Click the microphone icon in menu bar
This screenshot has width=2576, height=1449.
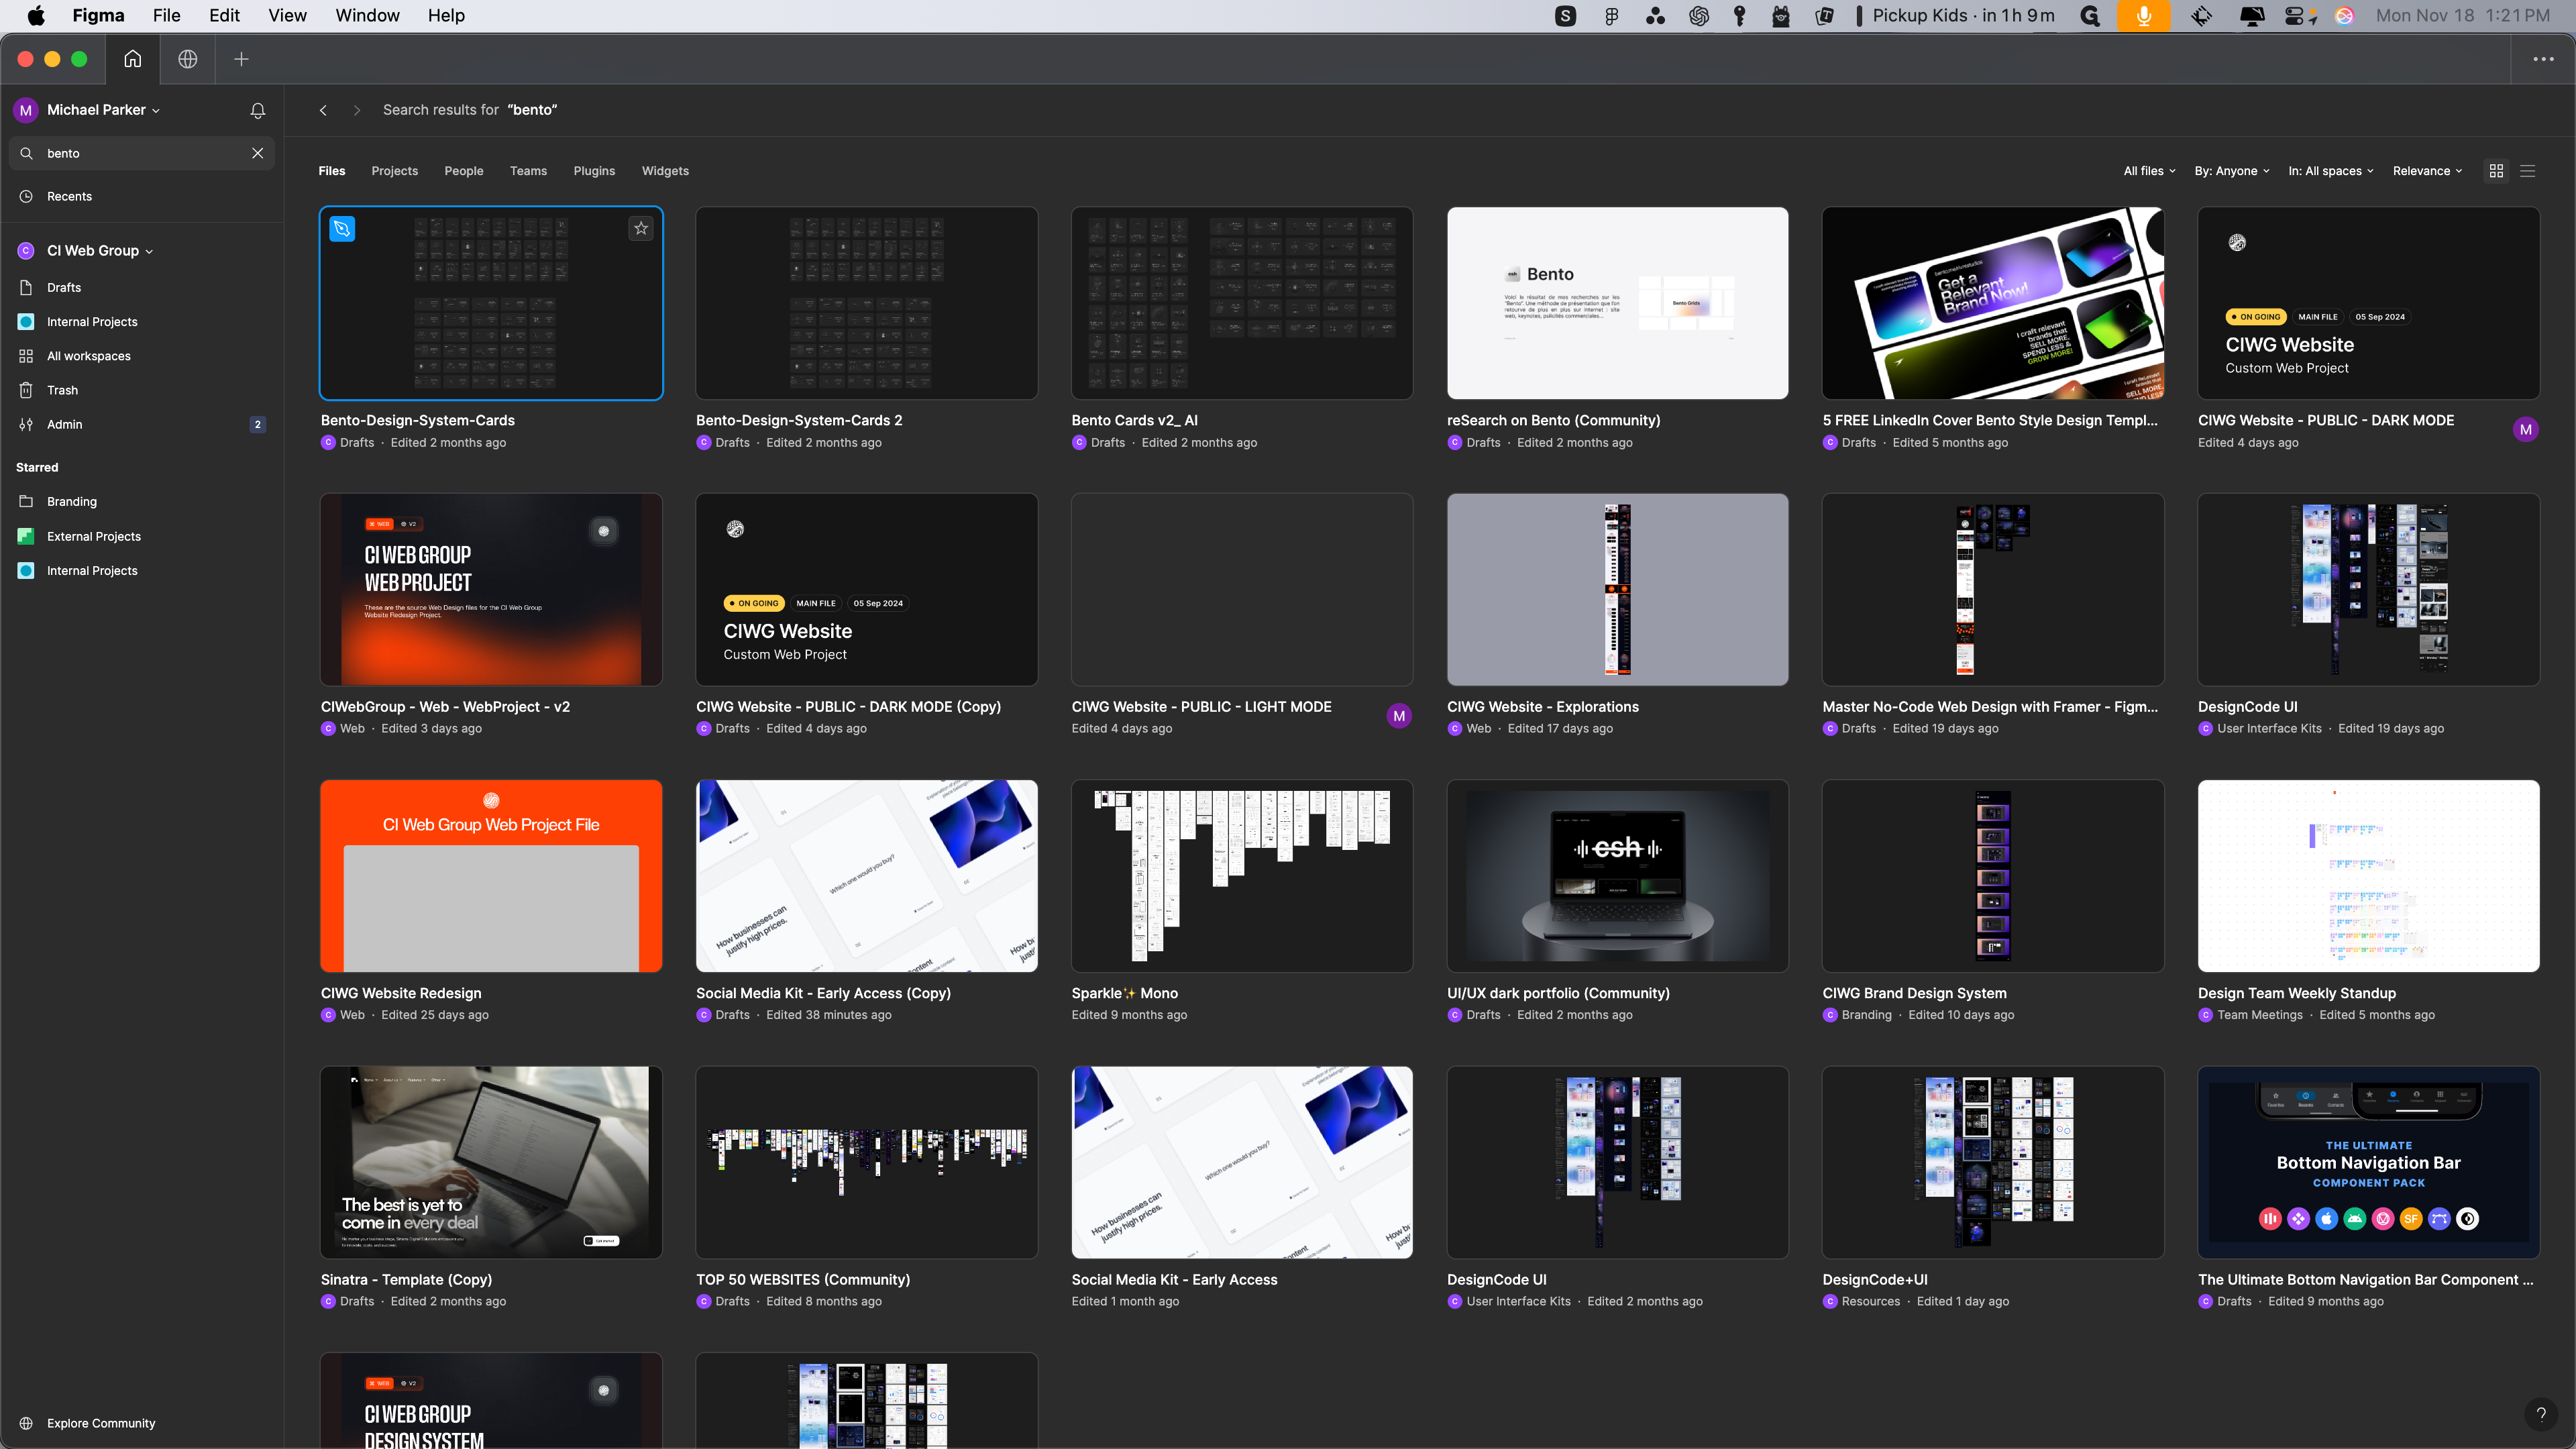pos(2143,15)
